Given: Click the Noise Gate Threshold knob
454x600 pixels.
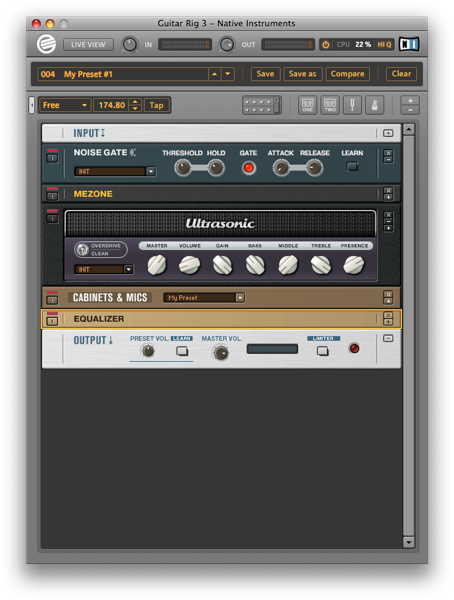Looking at the screenshot, I should coord(183,168).
